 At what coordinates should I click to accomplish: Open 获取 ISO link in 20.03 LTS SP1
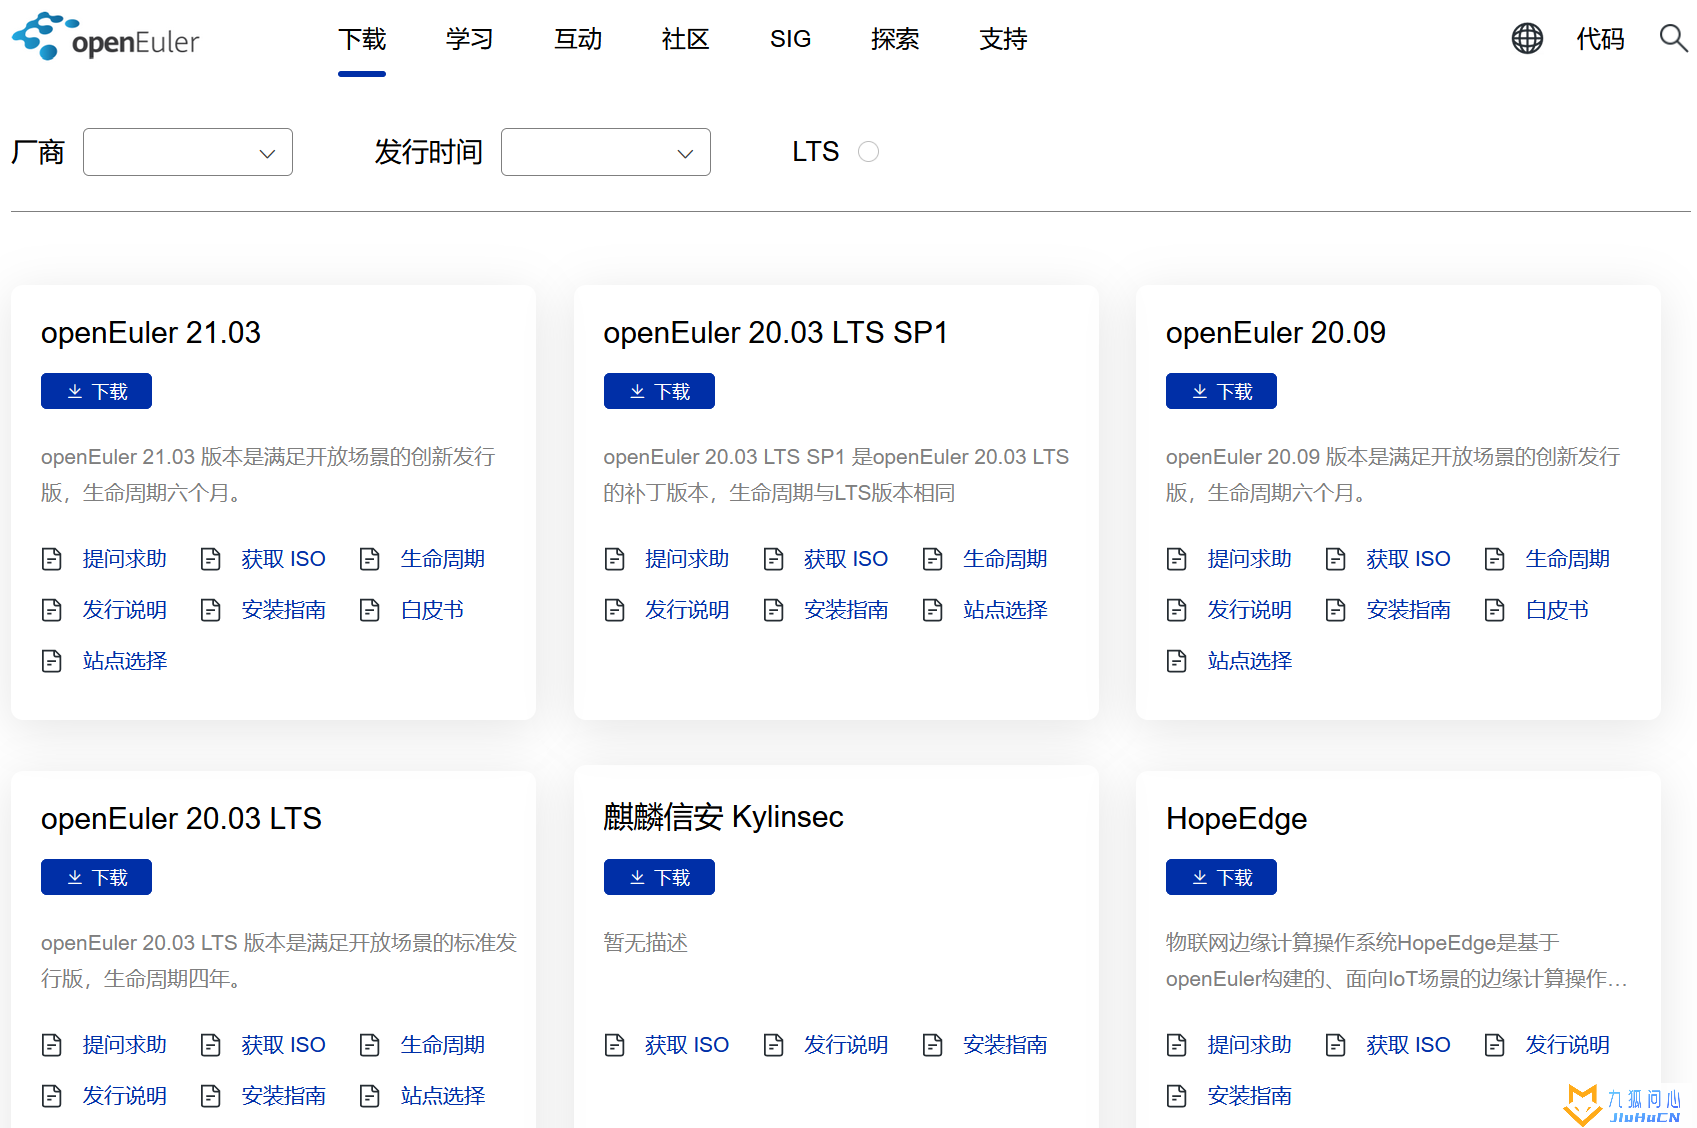tap(846, 559)
